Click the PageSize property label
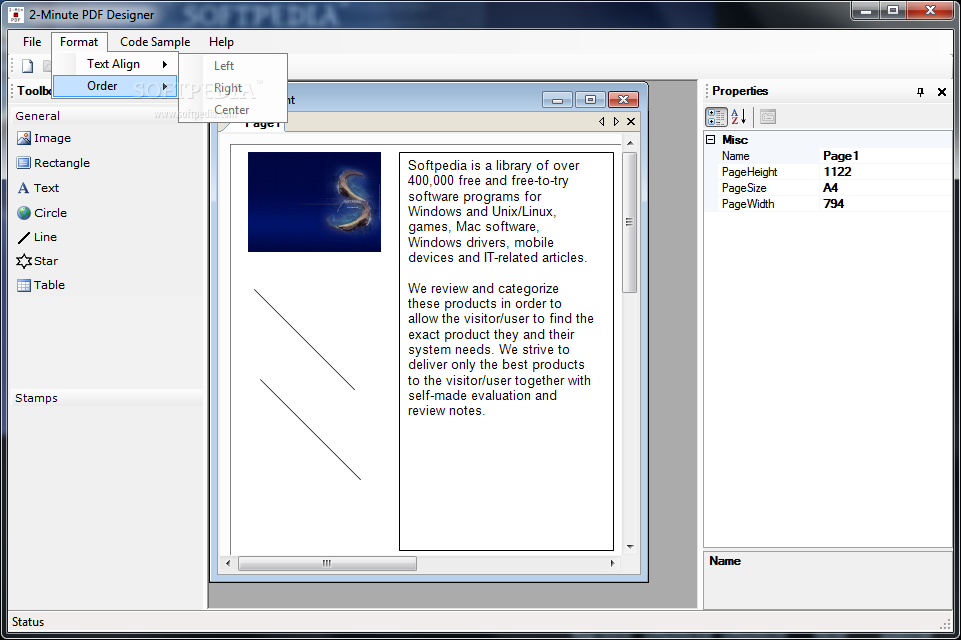This screenshot has height=640, width=961. pyautogui.click(x=744, y=188)
